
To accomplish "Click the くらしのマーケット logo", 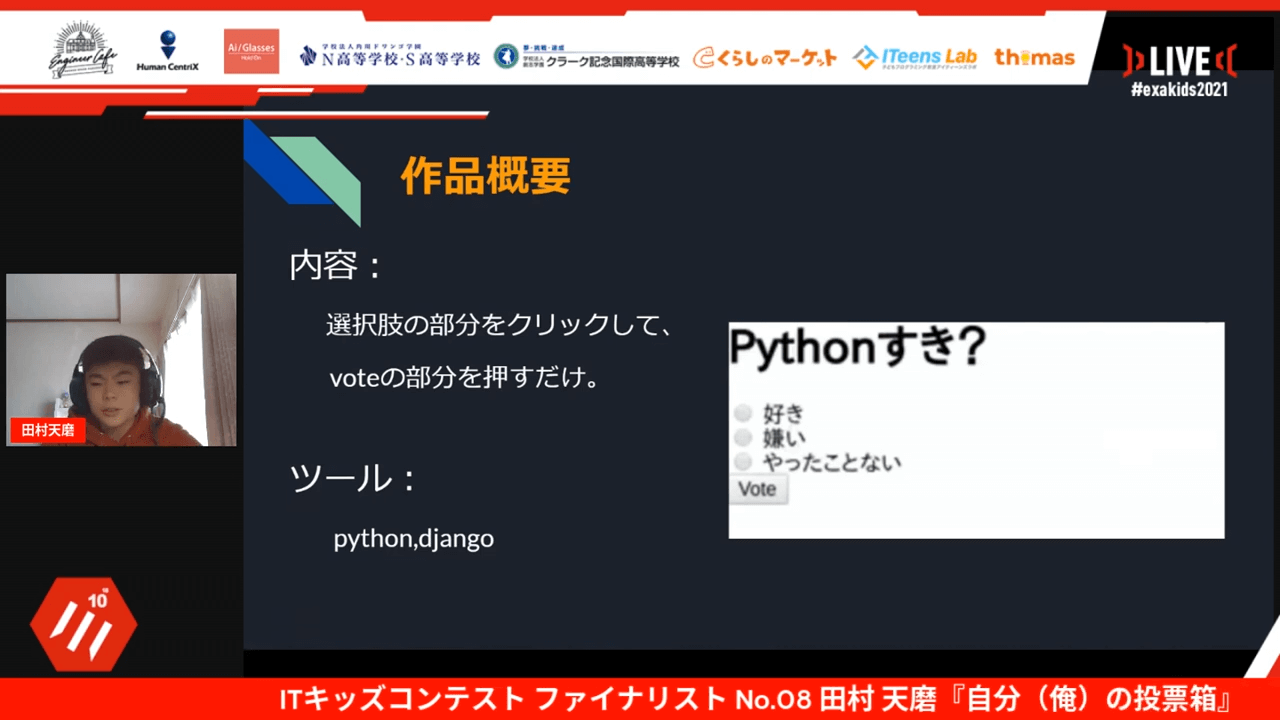I will pos(765,57).
